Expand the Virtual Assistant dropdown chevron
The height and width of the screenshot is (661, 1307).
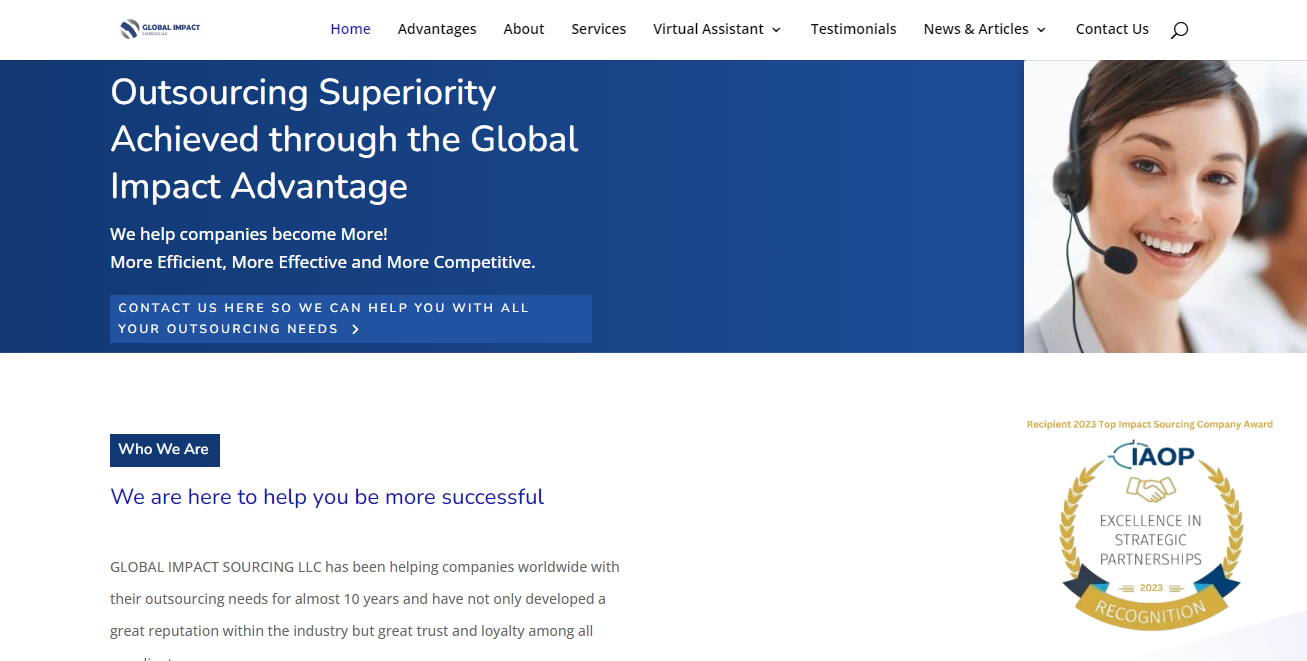click(777, 30)
